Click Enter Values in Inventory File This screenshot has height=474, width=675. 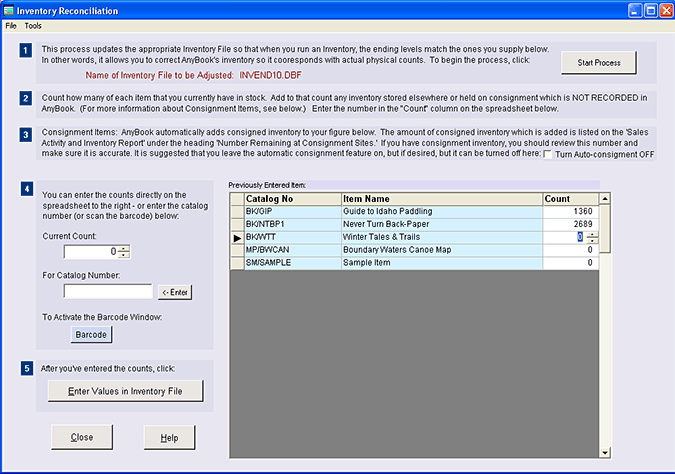coord(126,390)
